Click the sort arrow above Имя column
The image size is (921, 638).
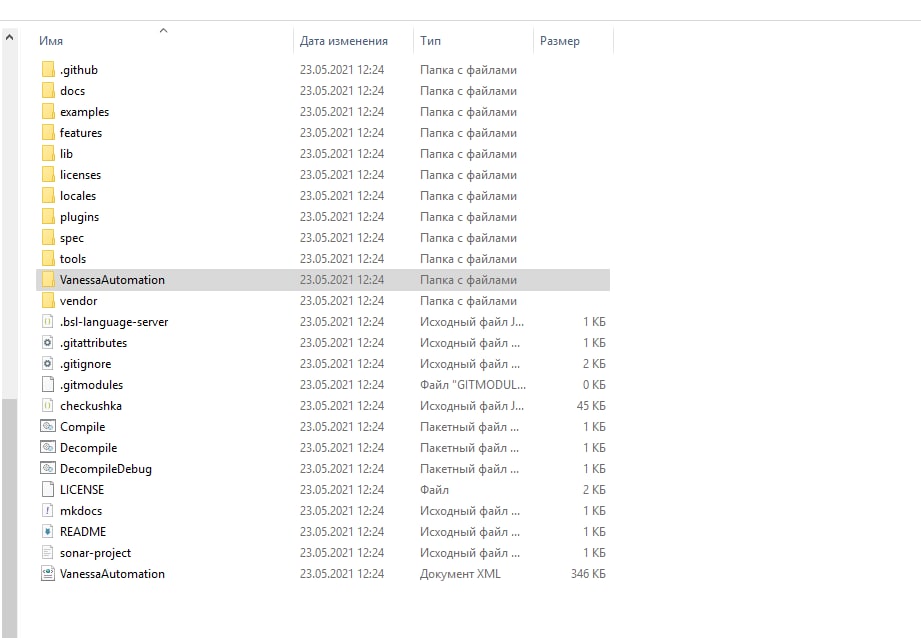[x=163, y=31]
